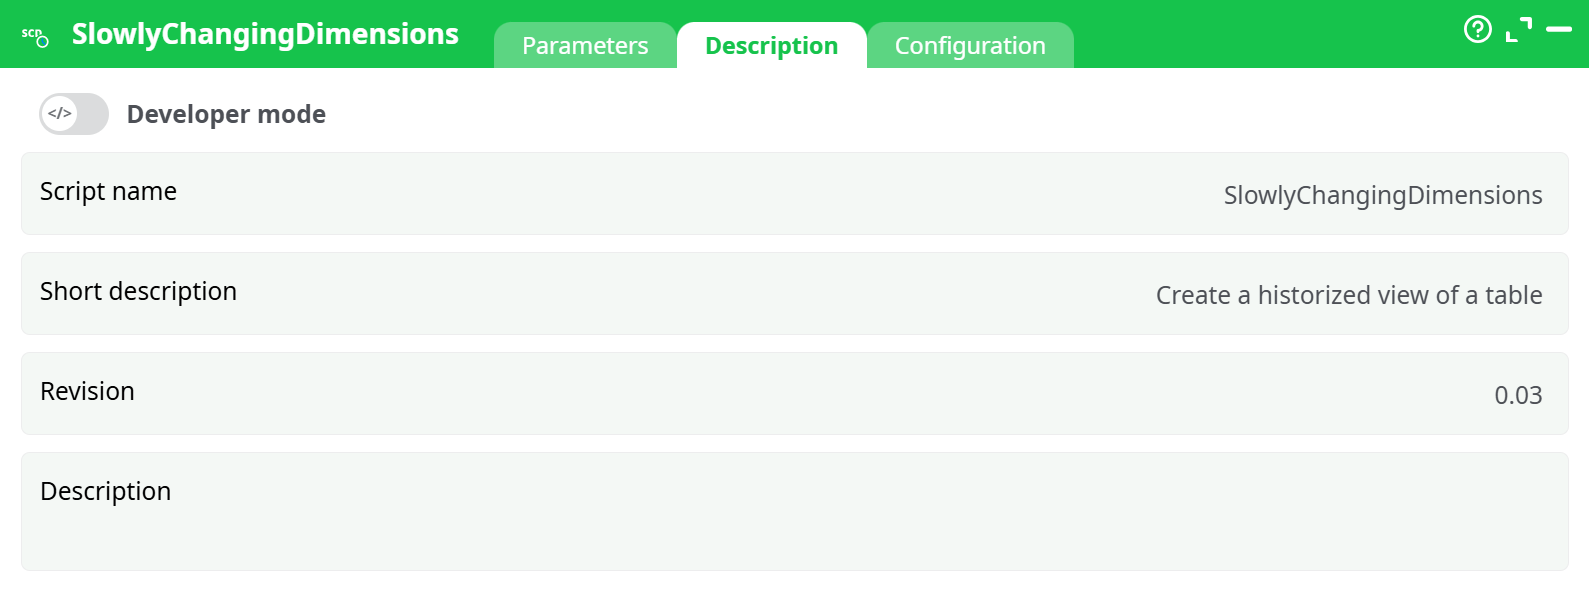Click the code icon on the Developer mode knob
1589x594 pixels.
pyautogui.click(x=60, y=114)
